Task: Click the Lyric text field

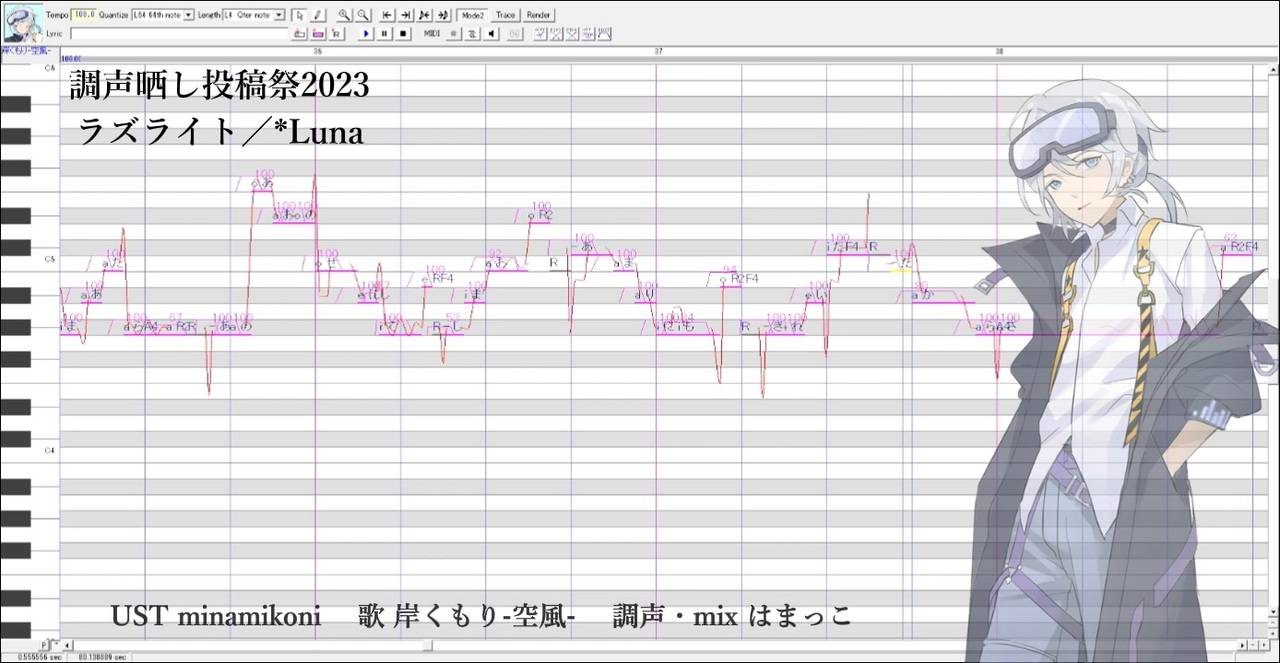Action: click(x=179, y=34)
